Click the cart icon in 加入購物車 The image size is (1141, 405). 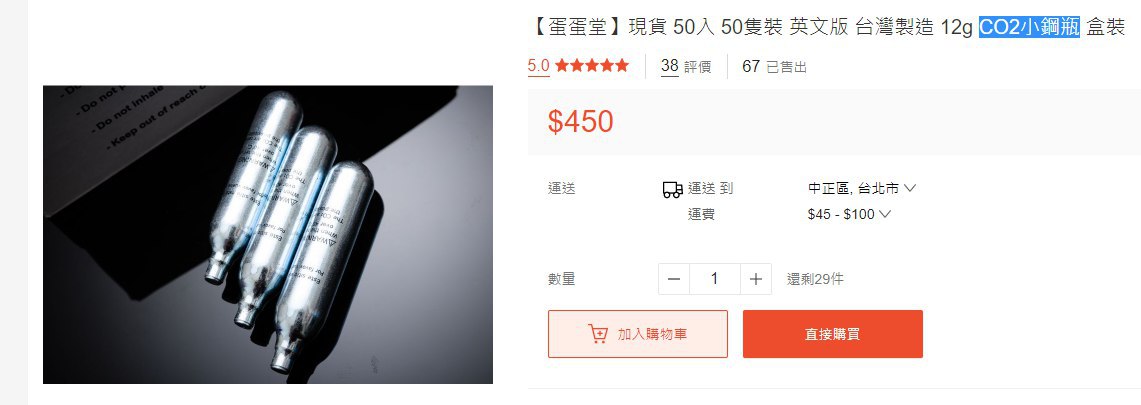tap(597, 334)
